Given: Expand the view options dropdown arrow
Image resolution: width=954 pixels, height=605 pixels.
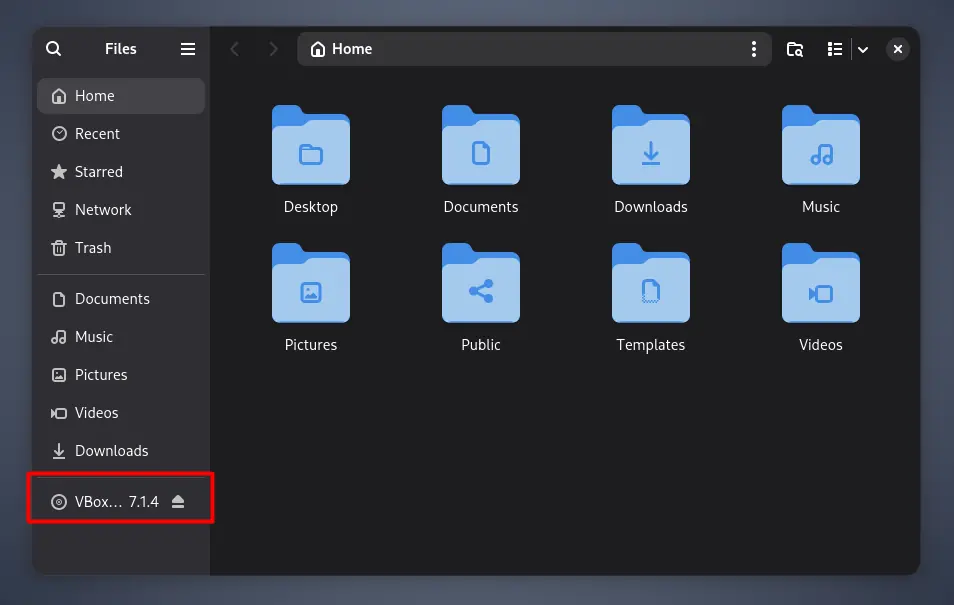Looking at the screenshot, I should pyautogui.click(x=863, y=49).
